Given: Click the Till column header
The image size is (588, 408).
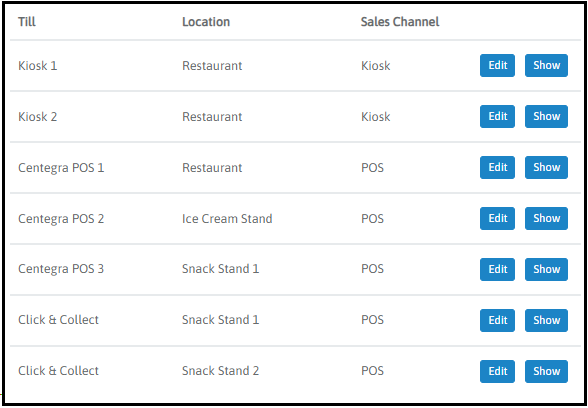Looking at the screenshot, I should [x=27, y=22].
